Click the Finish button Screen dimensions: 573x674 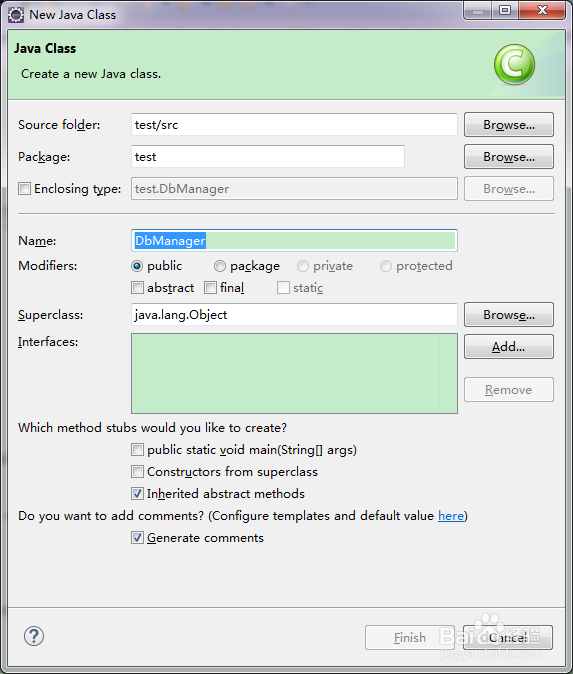(410, 637)
